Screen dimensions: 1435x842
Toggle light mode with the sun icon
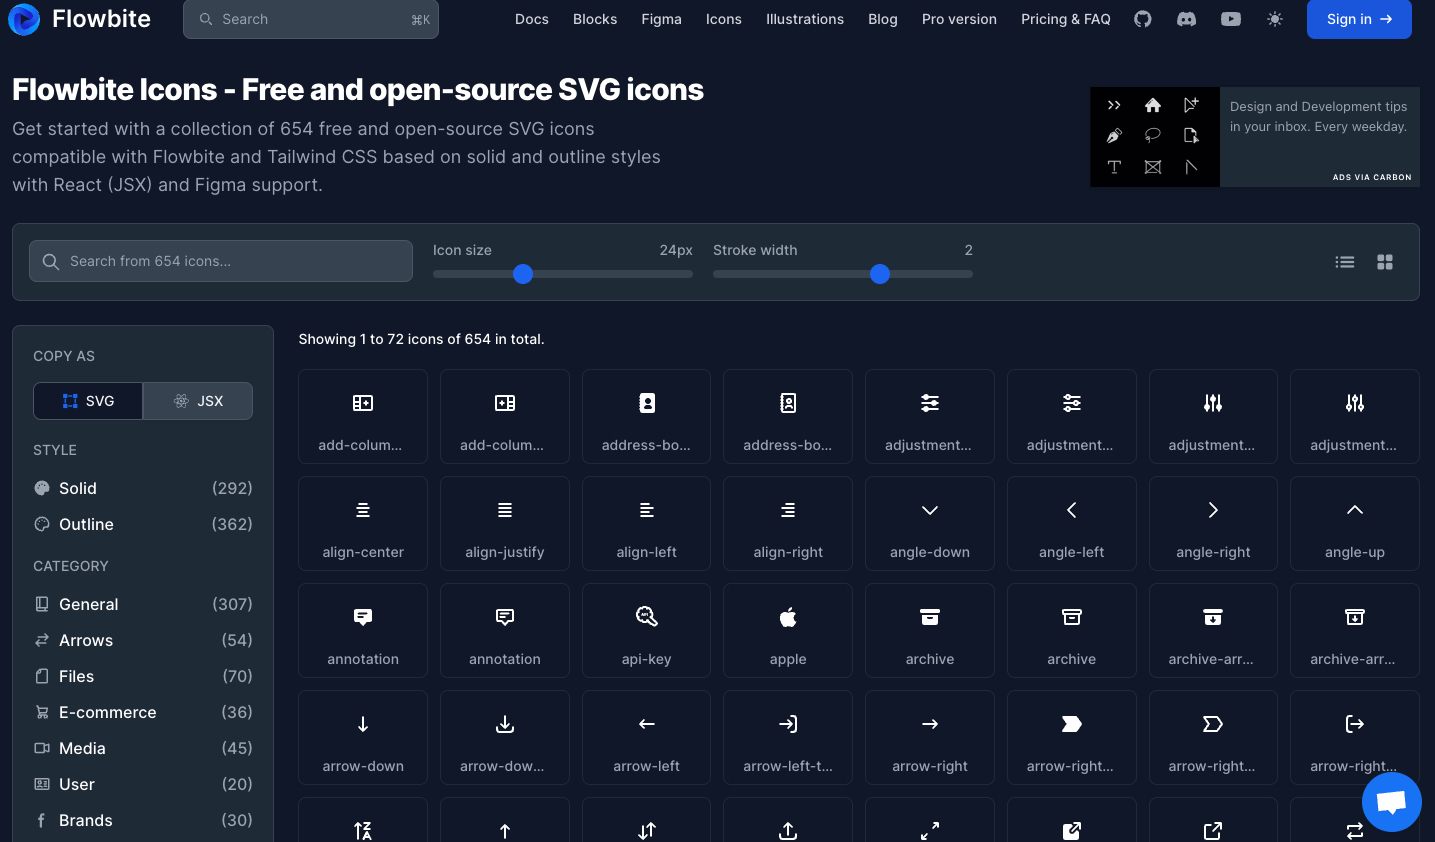tap(1275, 19)
